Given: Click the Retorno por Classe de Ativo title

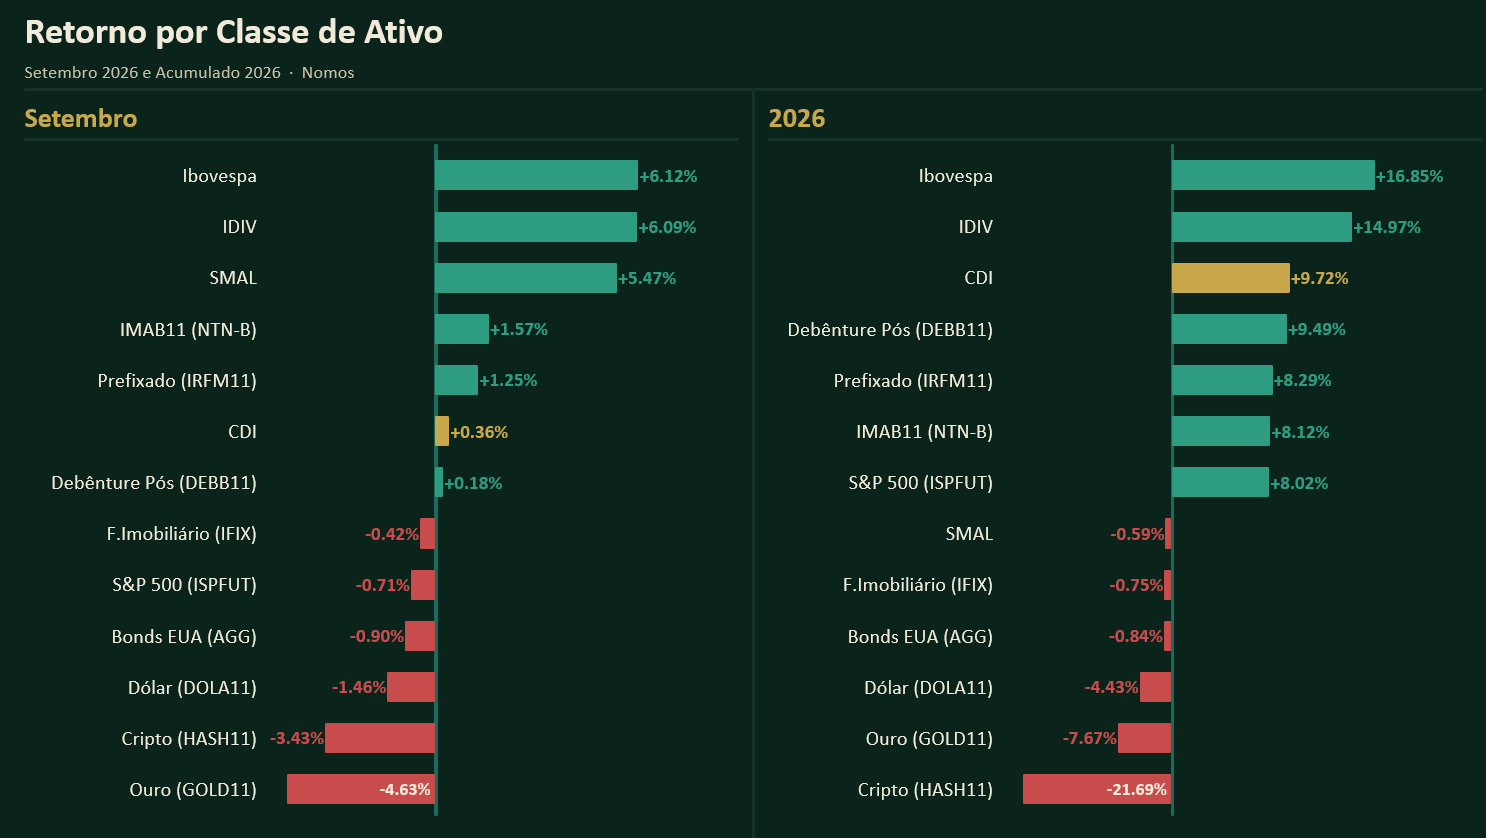Looking at the screenshot, I should pos(234,32).
